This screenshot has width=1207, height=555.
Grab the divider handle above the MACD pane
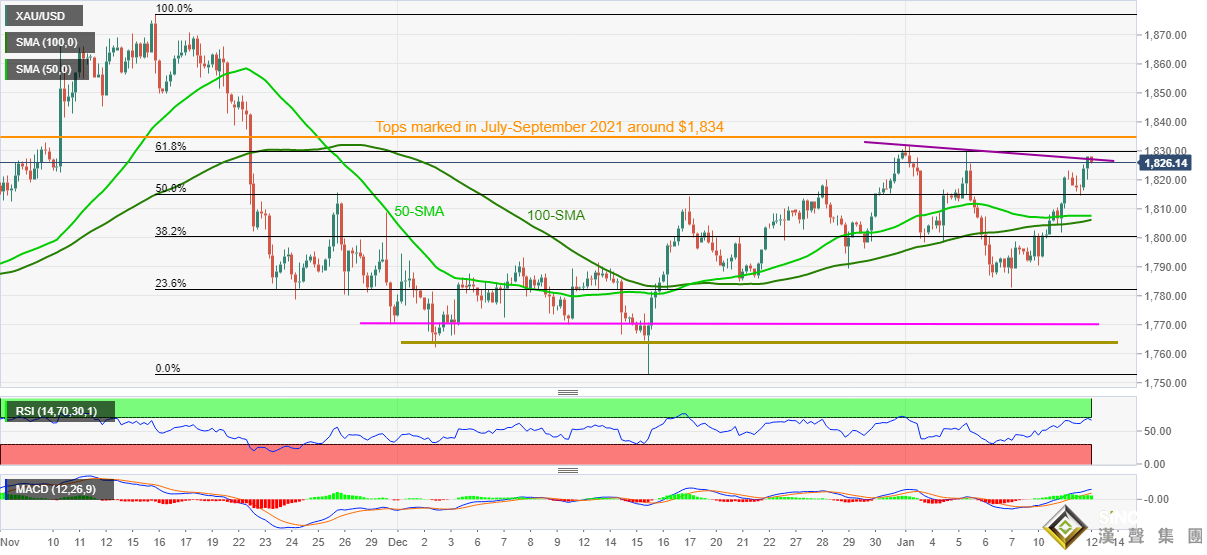point(568,470)
